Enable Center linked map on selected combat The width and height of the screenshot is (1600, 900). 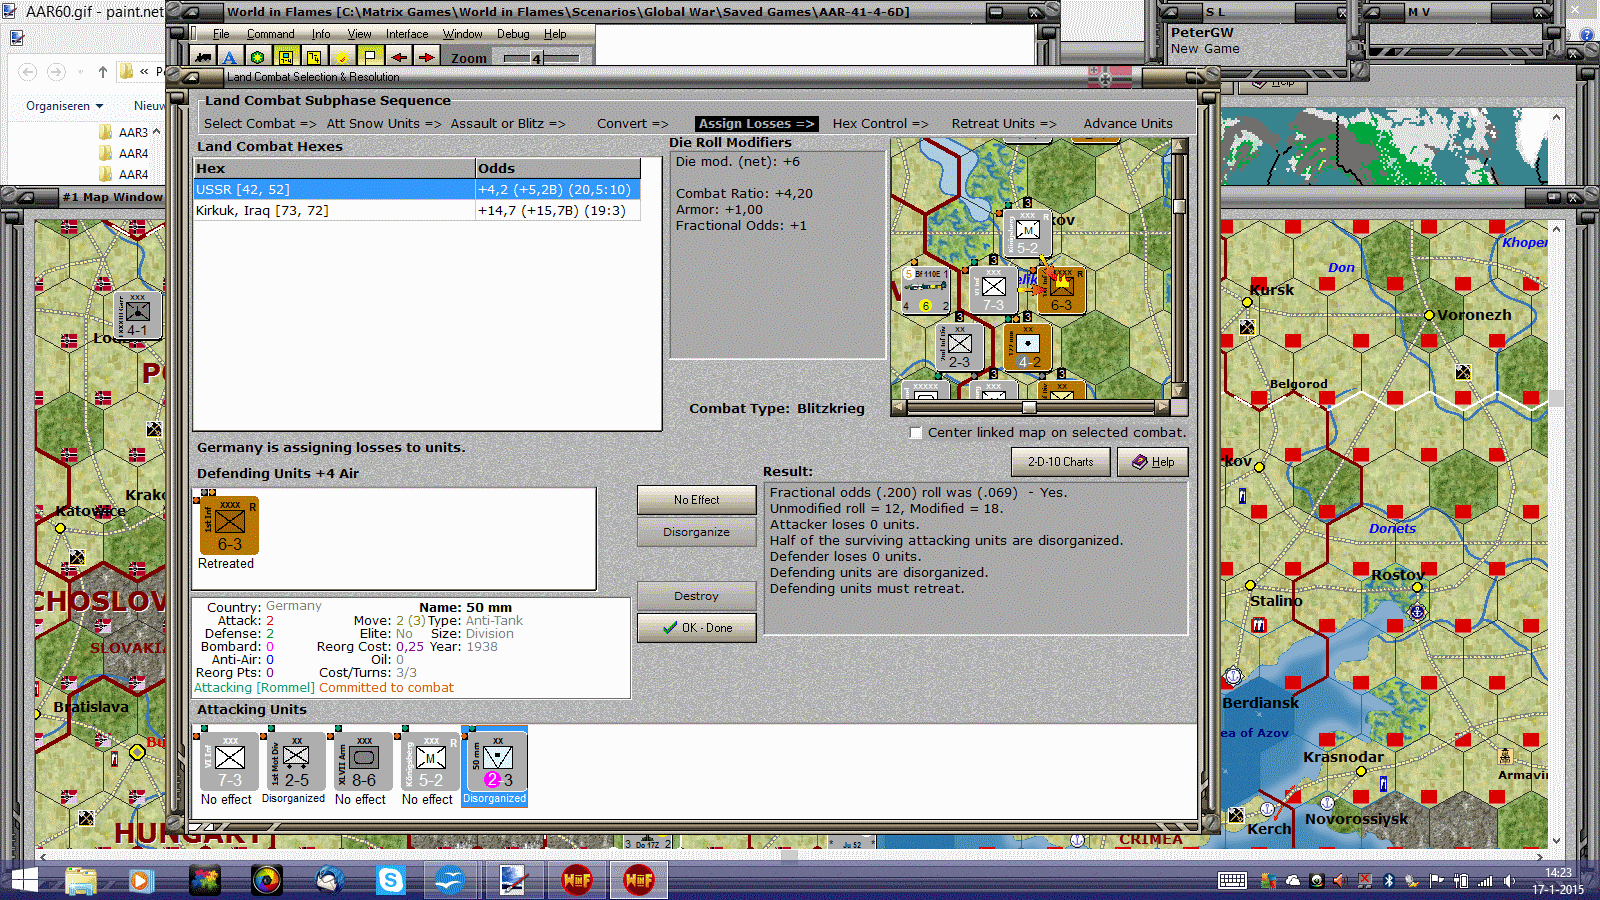916,433
